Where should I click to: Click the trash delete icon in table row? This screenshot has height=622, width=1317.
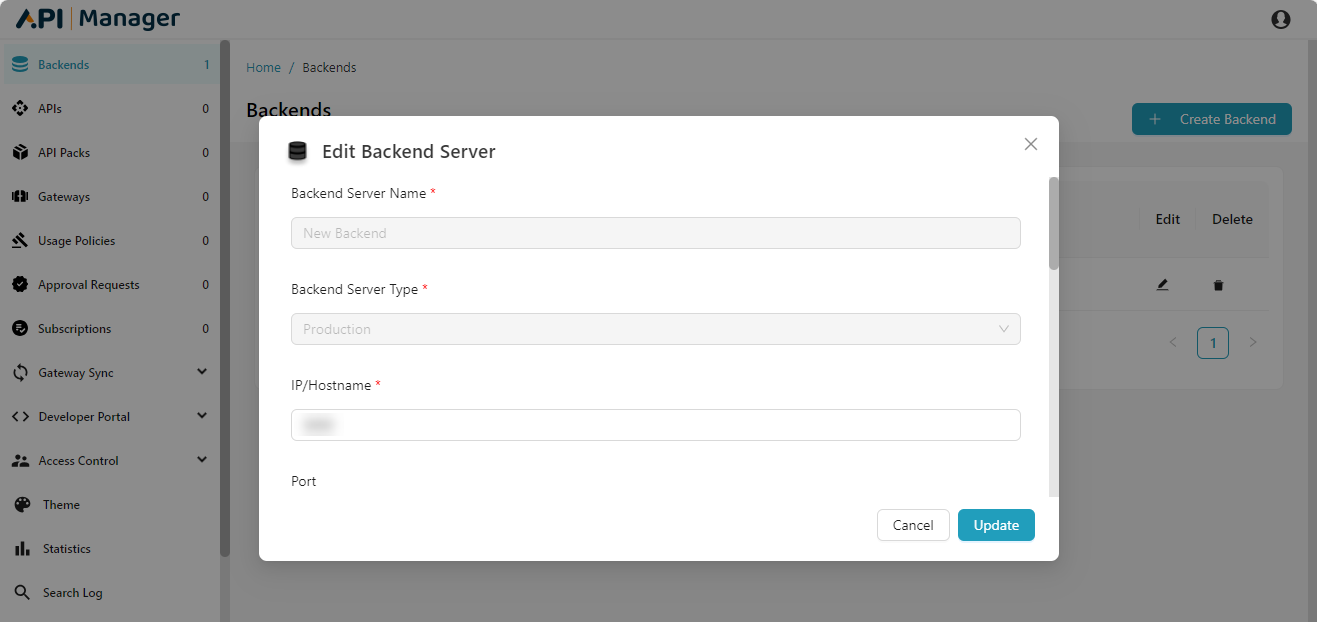coord(1218,286)
